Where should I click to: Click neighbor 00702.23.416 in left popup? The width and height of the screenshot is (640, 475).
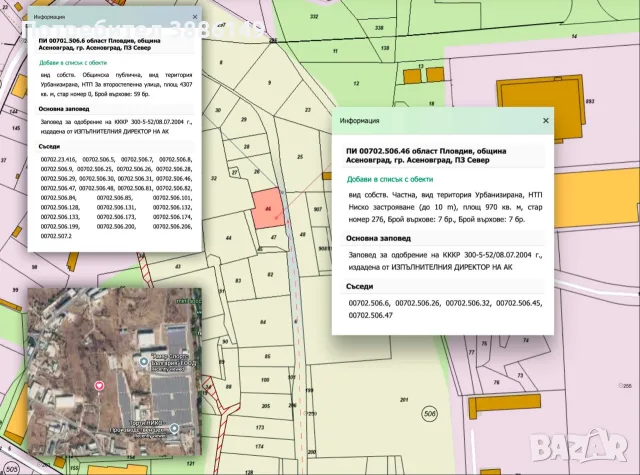coord(58,160)
